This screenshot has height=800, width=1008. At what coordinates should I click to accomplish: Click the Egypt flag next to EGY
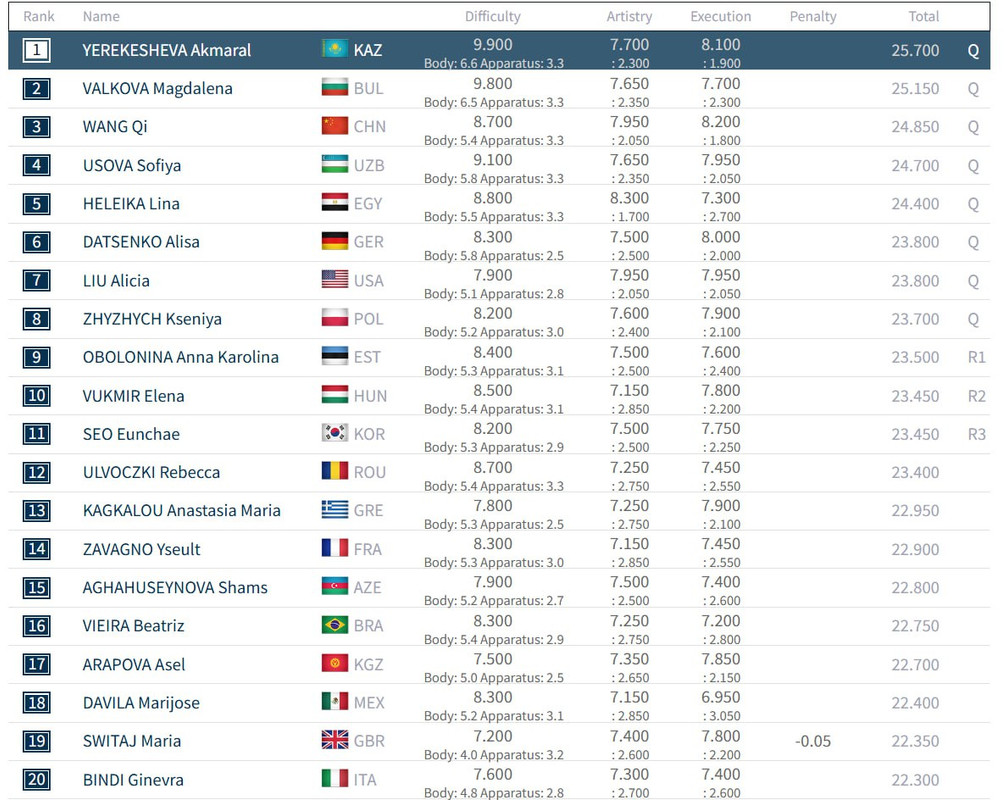(x=335, y=203)
